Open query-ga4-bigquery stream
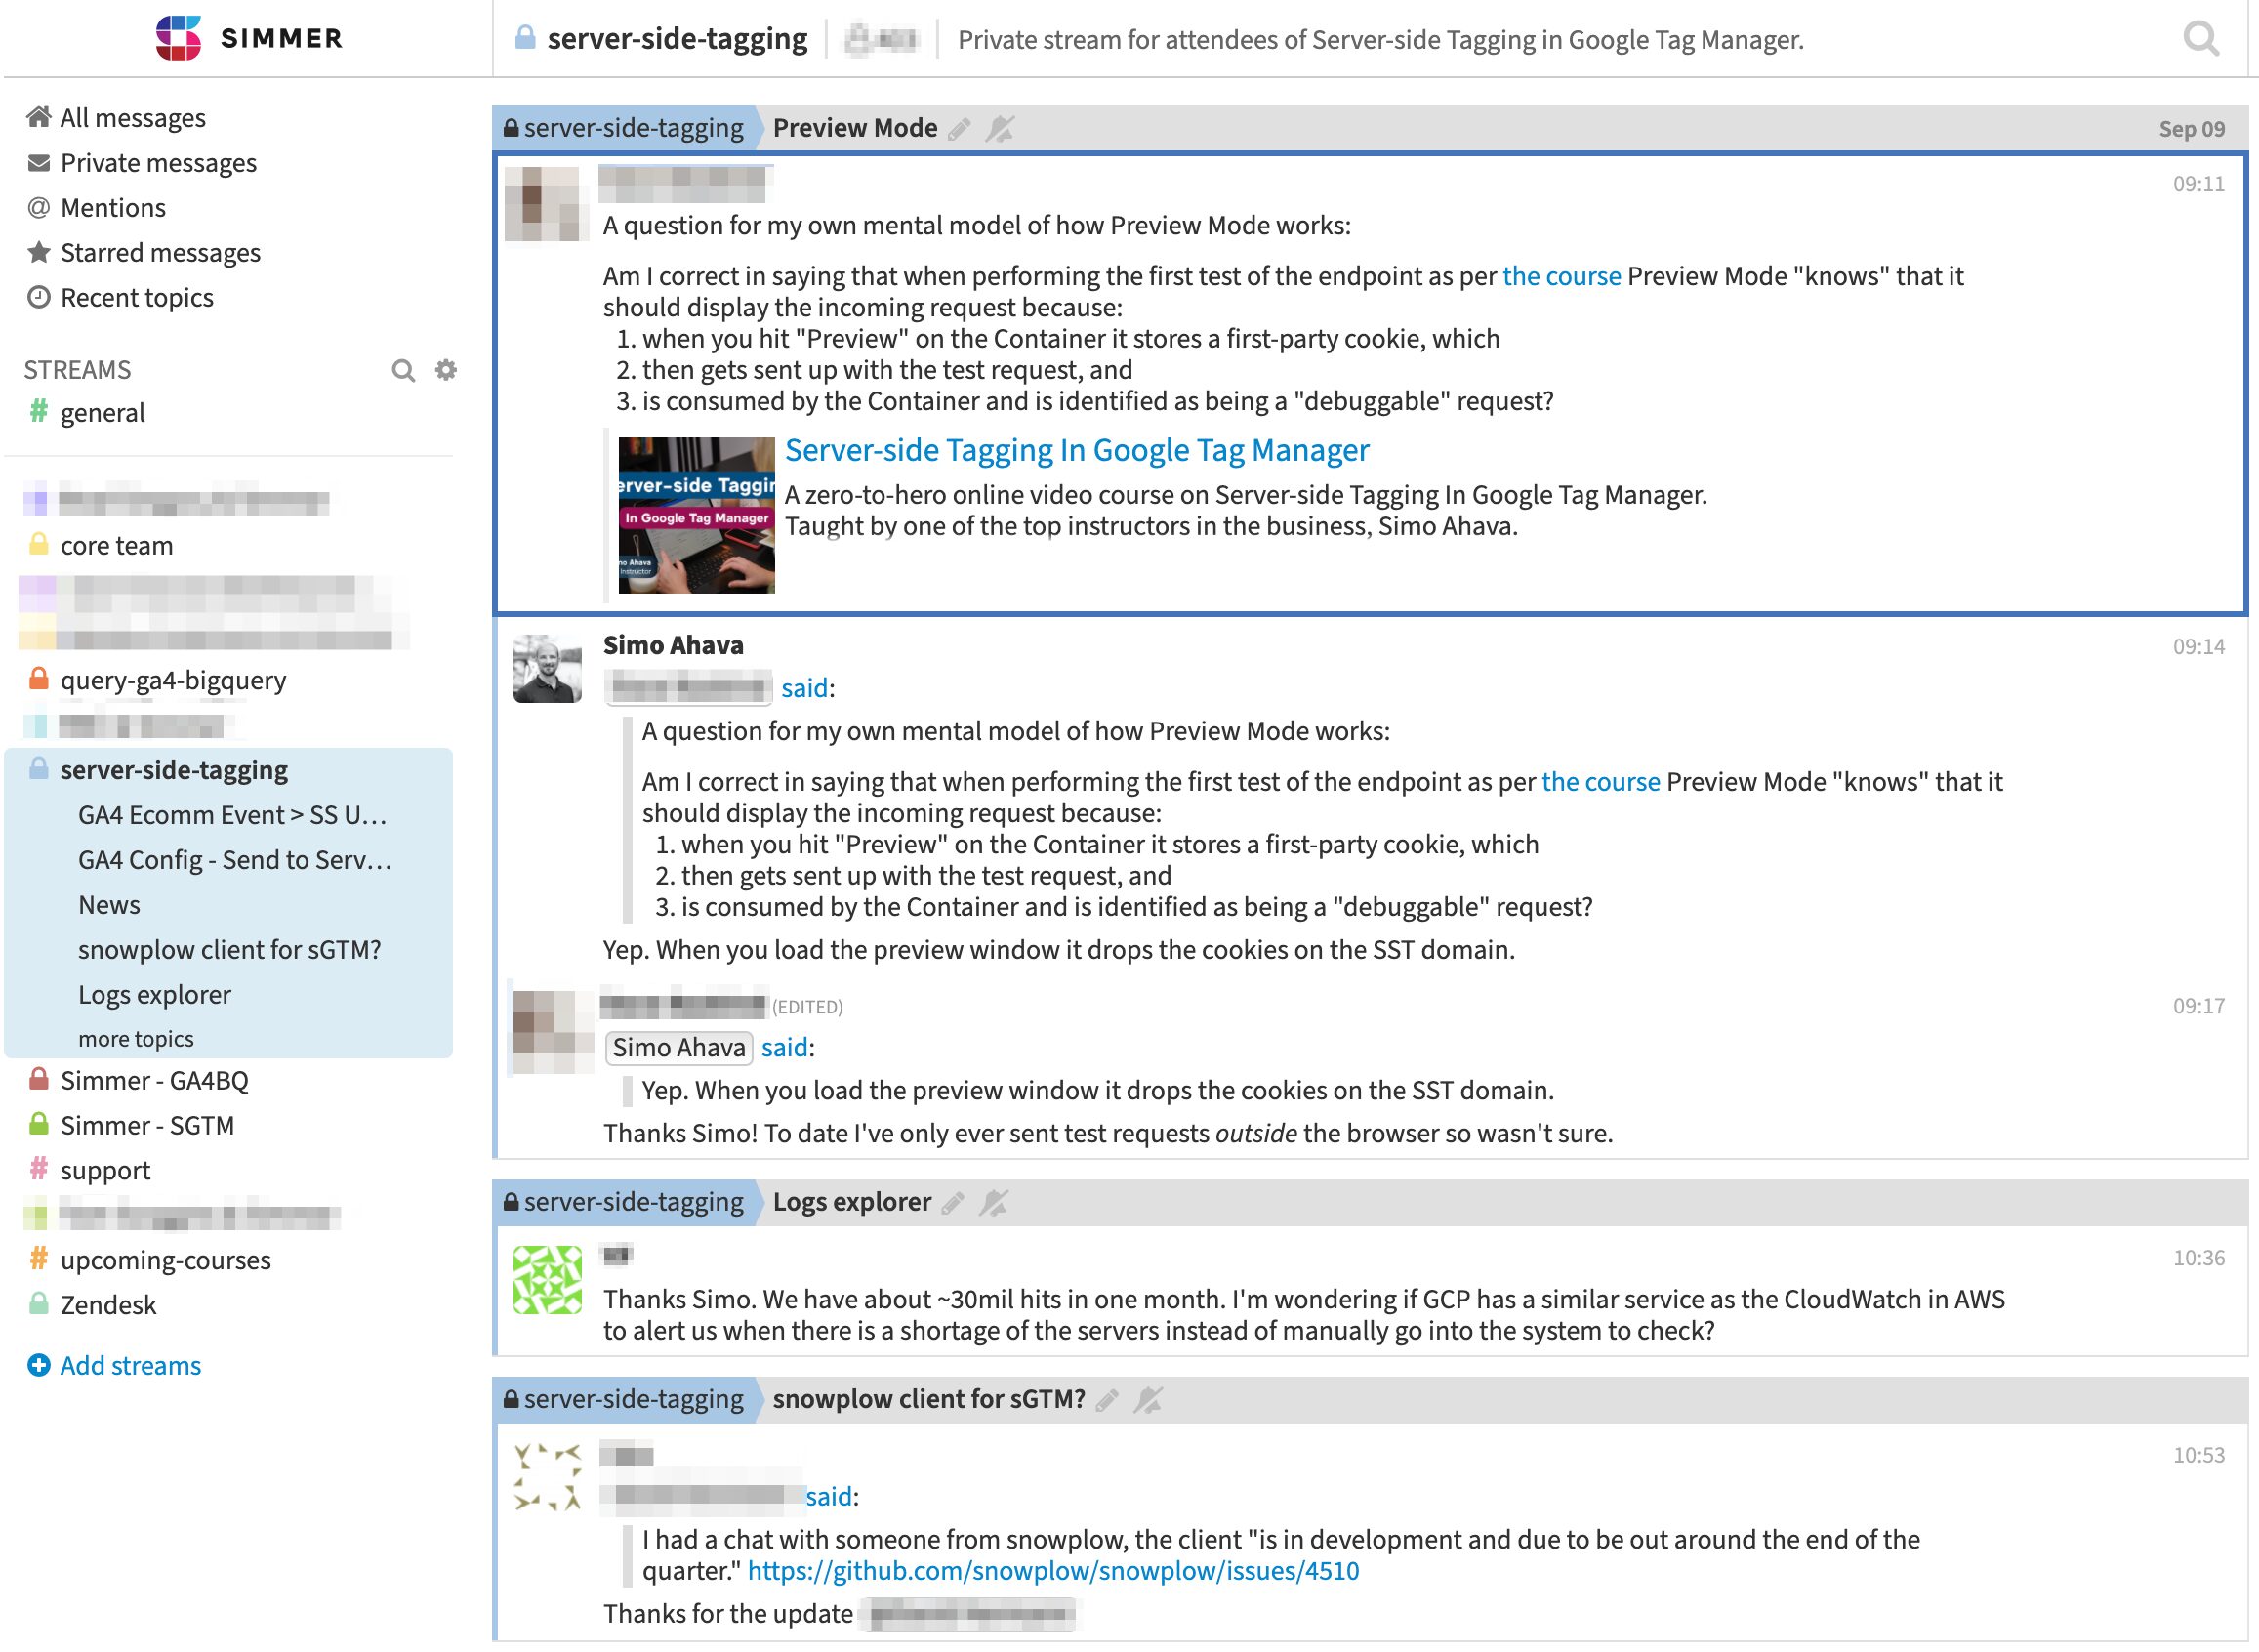Viewport: 2259px width, 1652px height. (173, 681)
